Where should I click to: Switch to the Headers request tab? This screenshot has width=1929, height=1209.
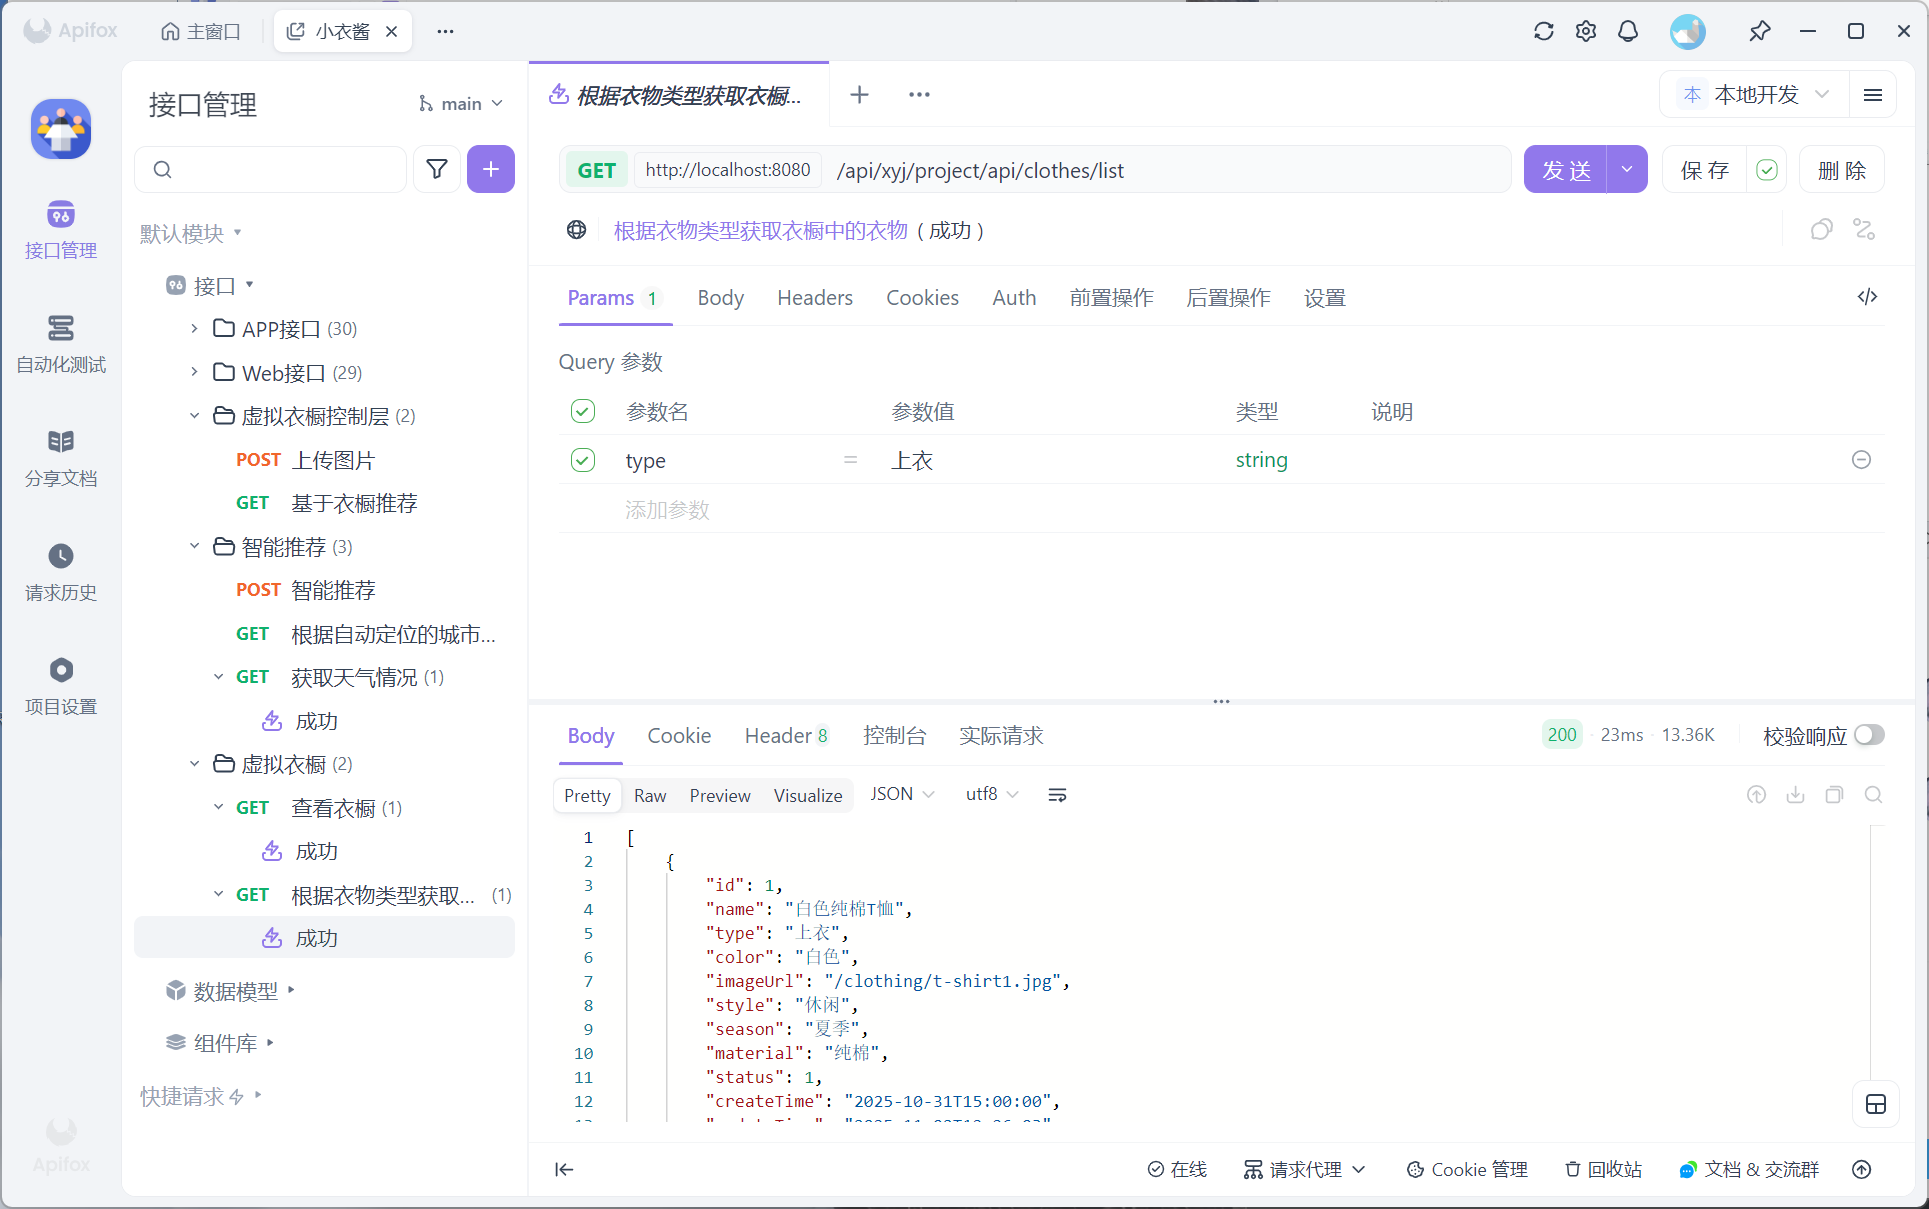click(814, 298)
